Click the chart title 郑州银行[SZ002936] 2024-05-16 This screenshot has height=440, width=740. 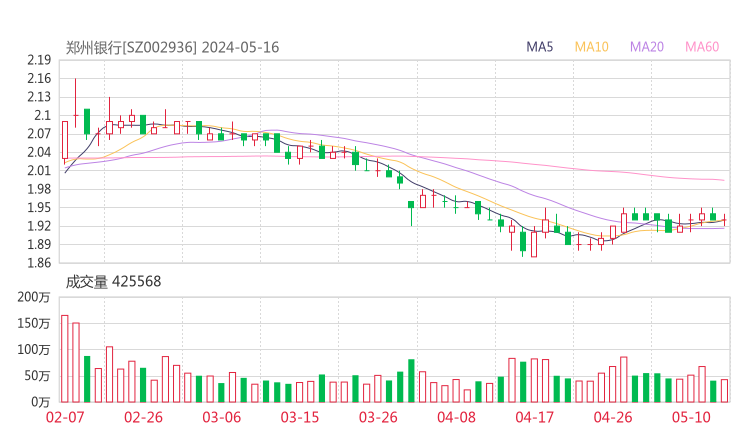pos(172,48)
